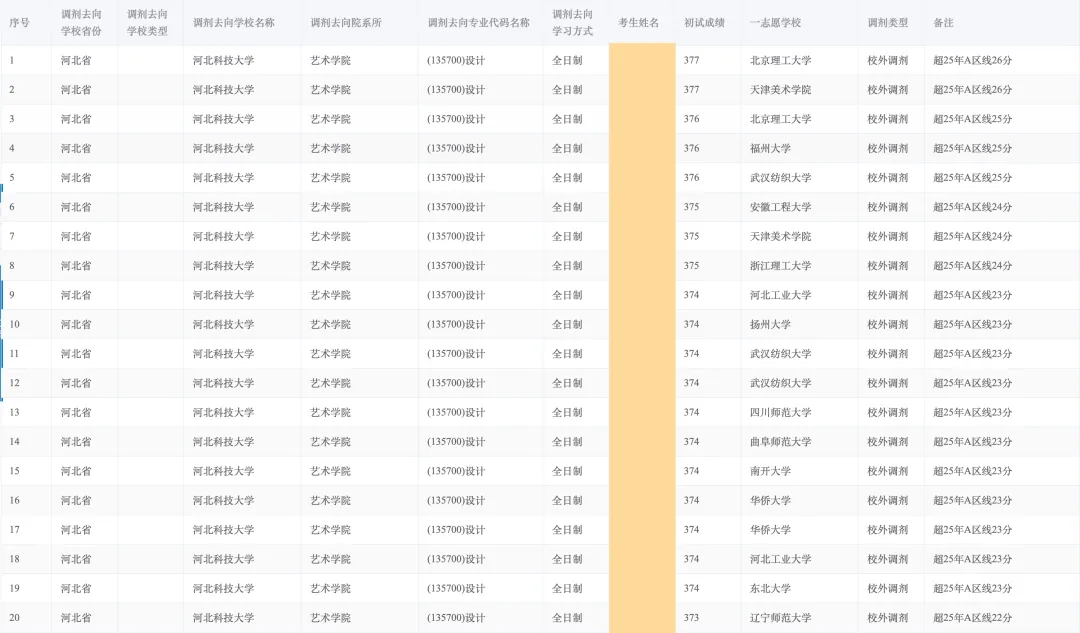1080x633 pixels.
Task: Click 河北科技大学 in row 2
Action: [223, 90]
